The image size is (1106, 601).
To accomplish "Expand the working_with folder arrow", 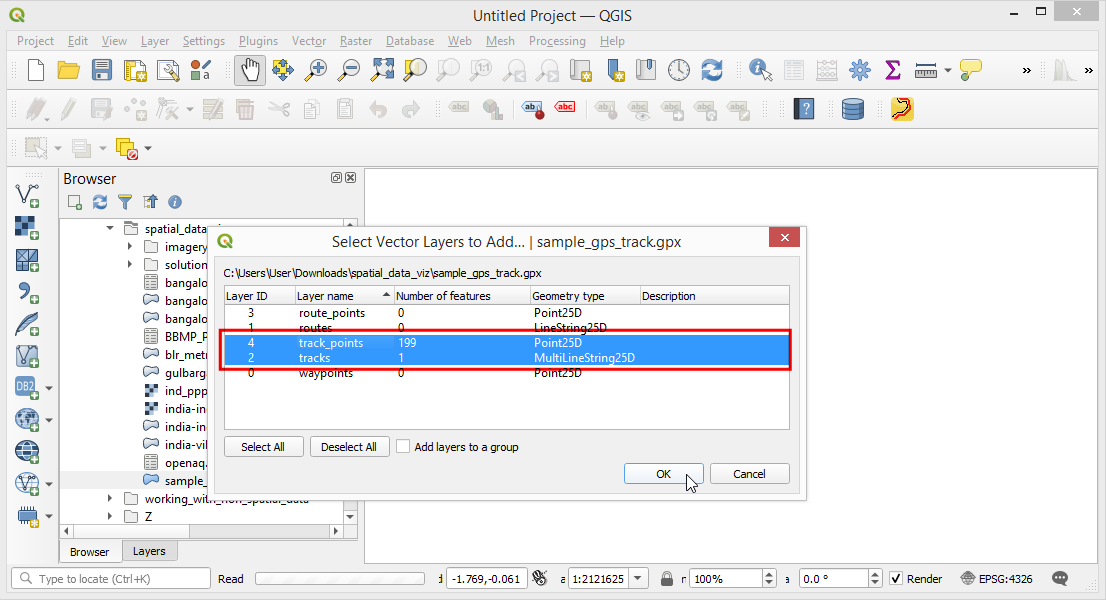I will 110,499.
